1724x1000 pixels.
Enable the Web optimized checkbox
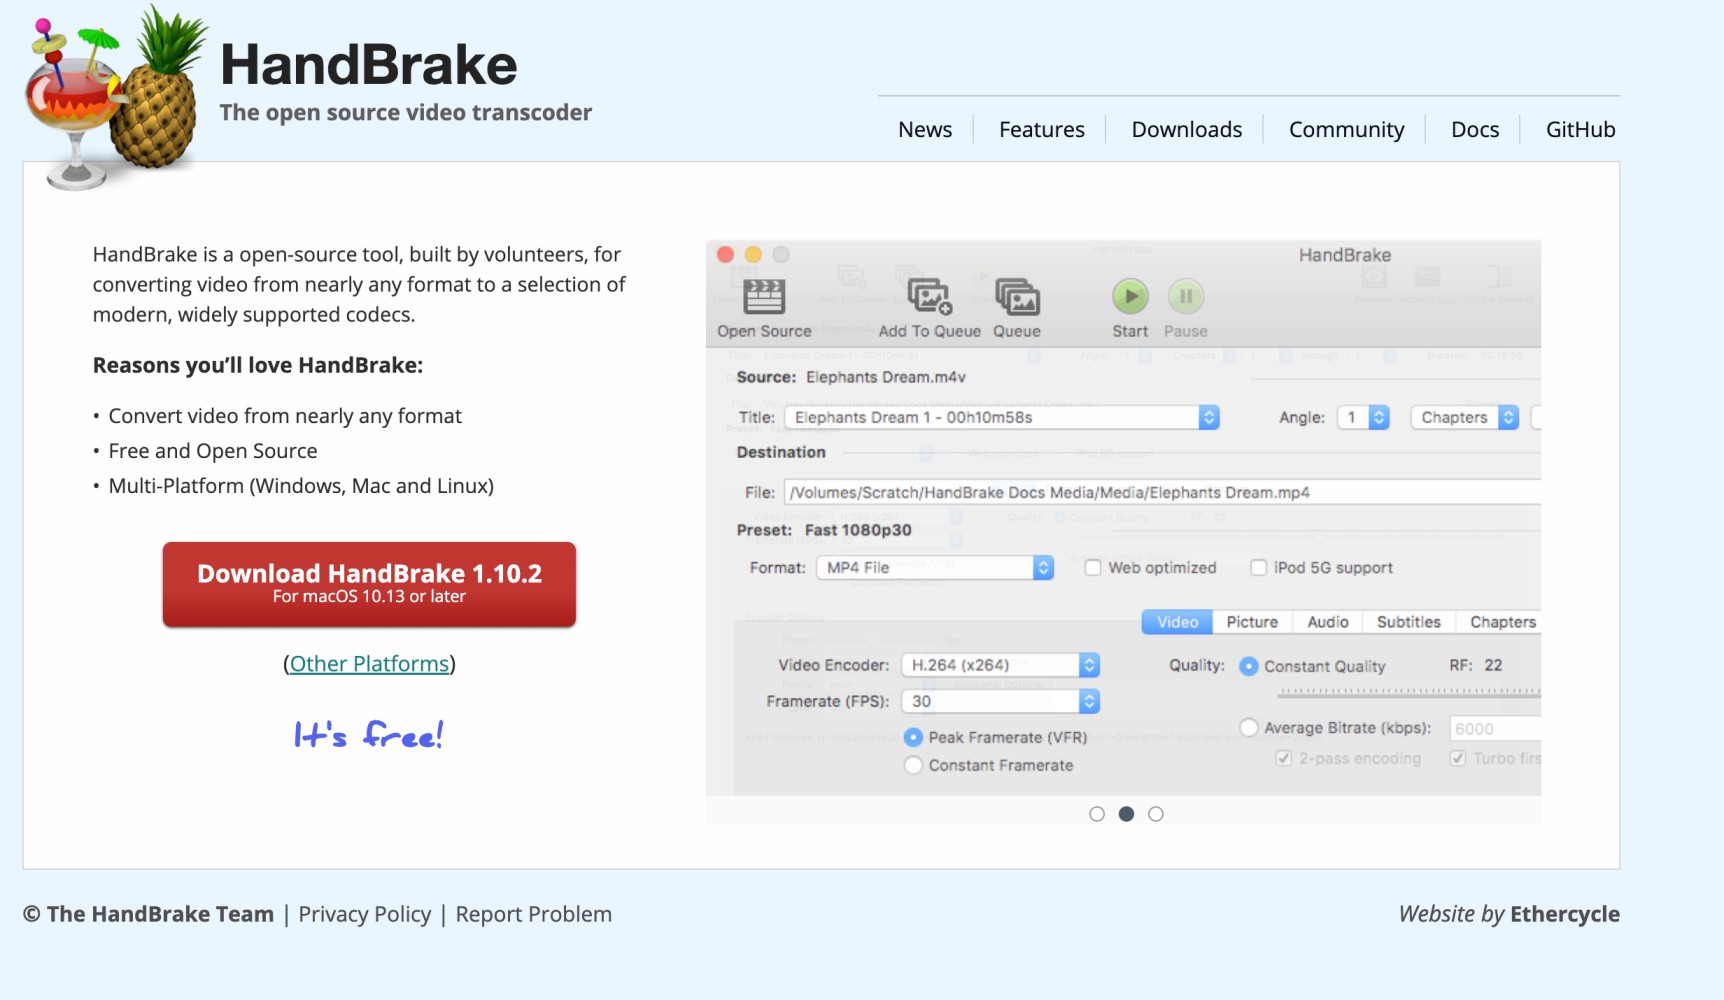point(1092,567)
